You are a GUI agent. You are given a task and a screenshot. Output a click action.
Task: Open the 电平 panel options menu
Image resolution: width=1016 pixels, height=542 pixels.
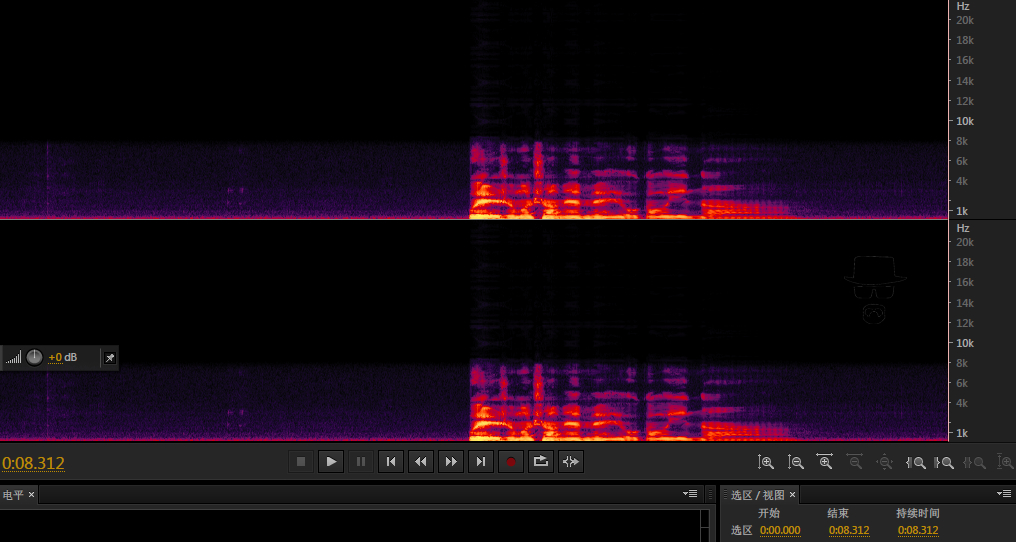click(x=689, y=494)
